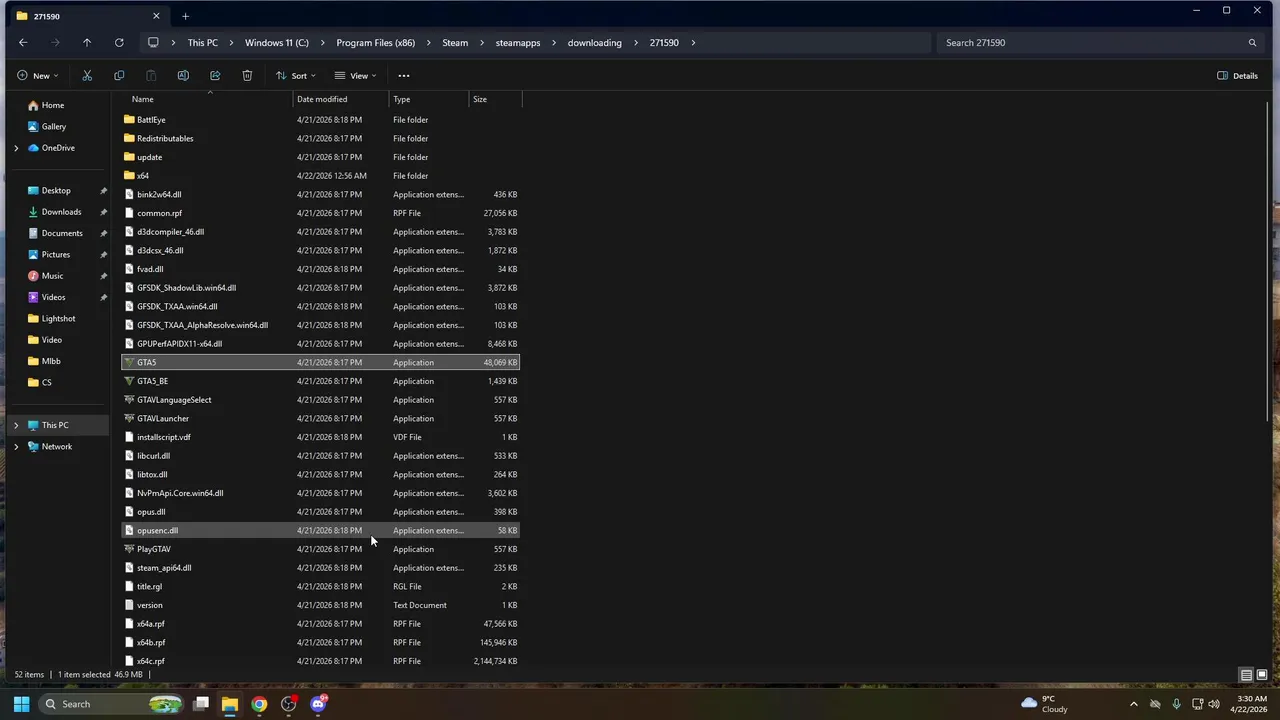Expand This PC in navigation pane
1280x720 pixels.
click(16, 425)
